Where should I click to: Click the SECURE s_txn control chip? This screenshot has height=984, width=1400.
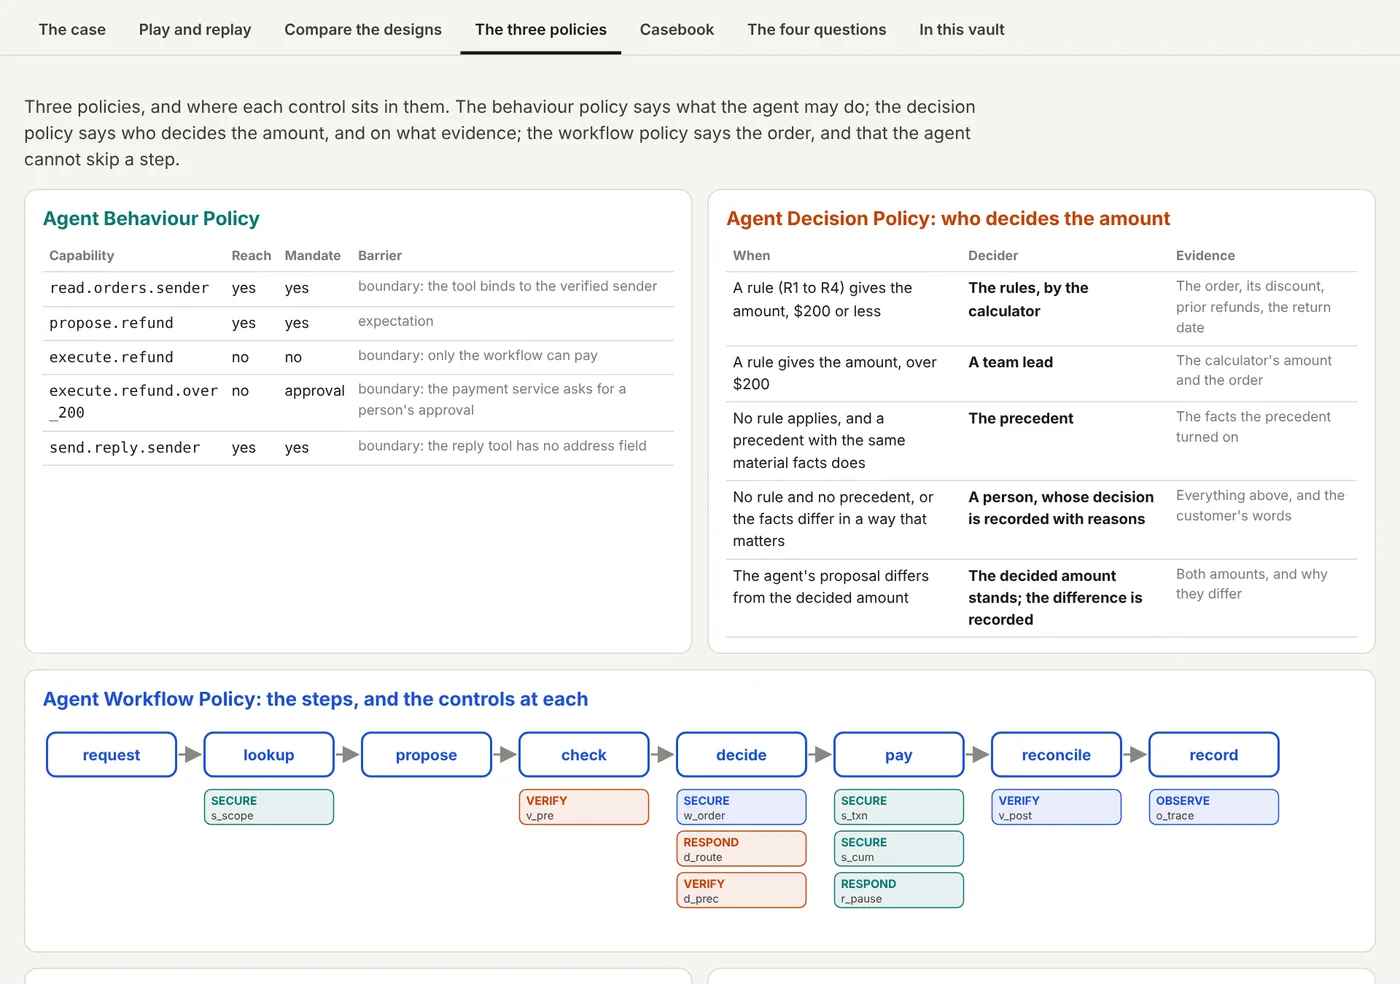coord(899,807)
